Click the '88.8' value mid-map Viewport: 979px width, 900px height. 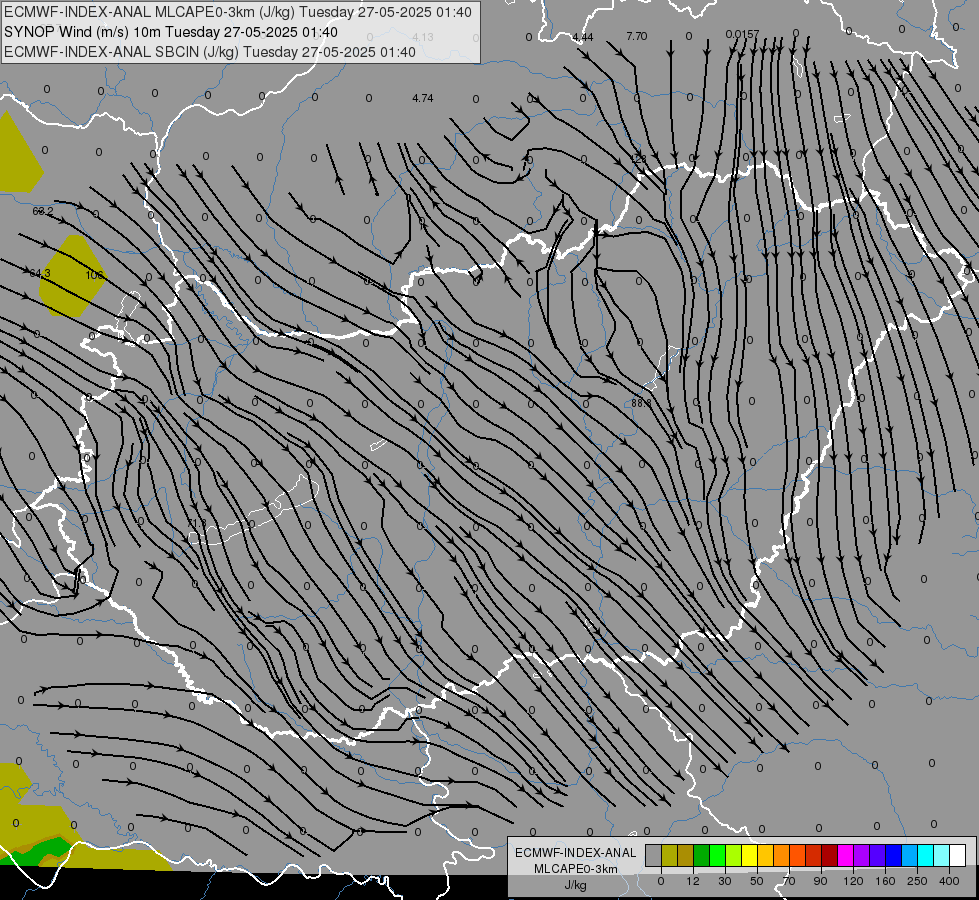click(x=641, y=403)
